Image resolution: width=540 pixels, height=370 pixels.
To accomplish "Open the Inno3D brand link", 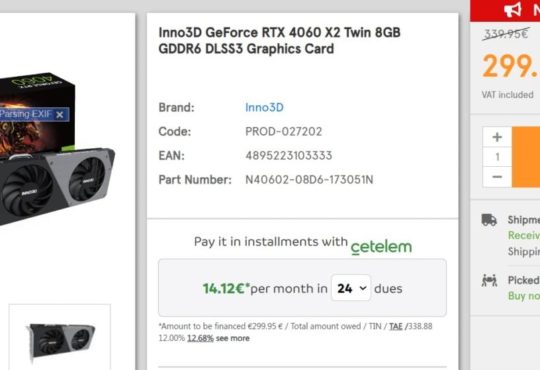I will tap(264, 107).
